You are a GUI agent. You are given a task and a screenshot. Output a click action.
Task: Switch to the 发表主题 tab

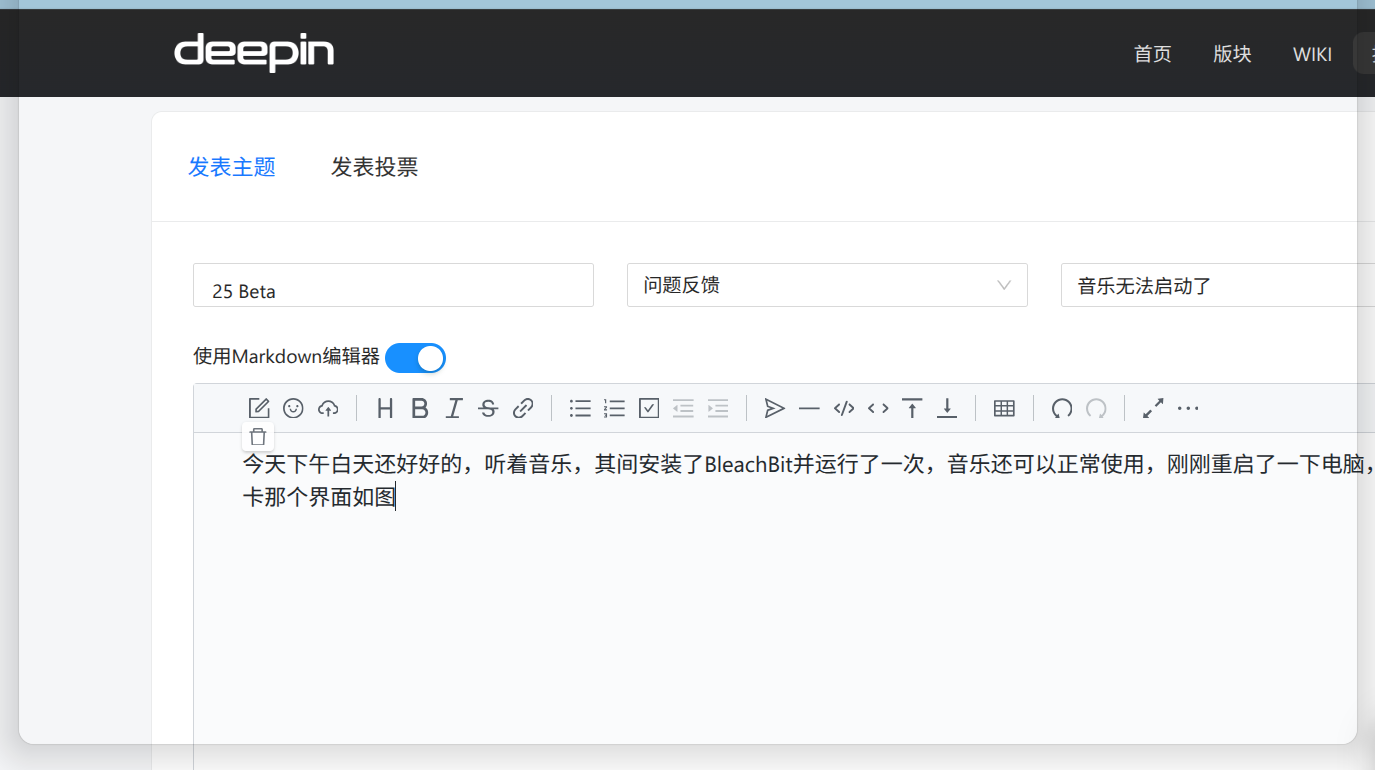click(x=232, y=167)
